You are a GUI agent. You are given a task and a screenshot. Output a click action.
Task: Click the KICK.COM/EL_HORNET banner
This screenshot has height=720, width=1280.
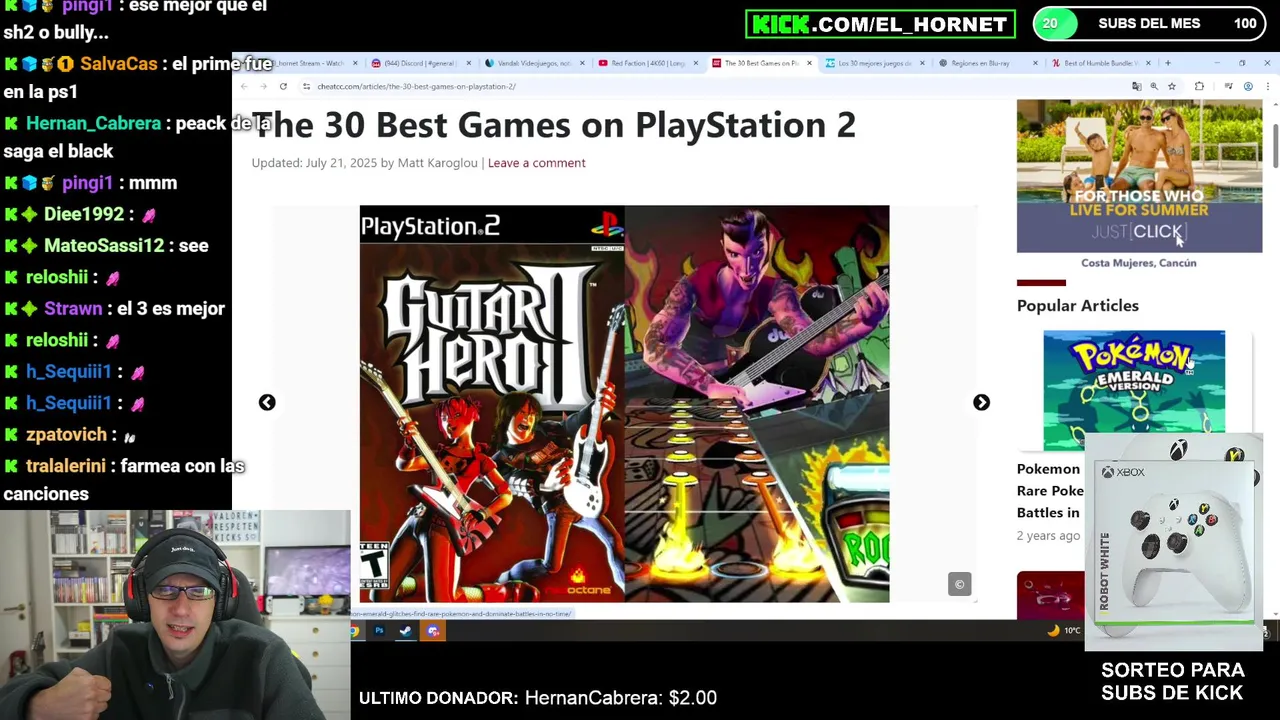[x=880, y=24]
